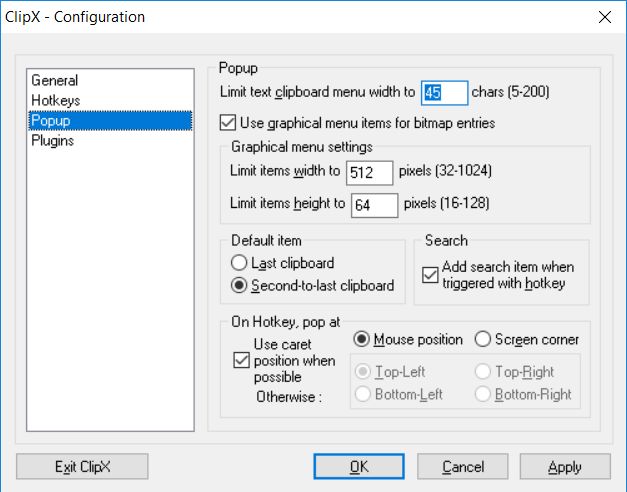Select the Popup category
The height and width of the screenshot is (492, 627).
(52, 121)
